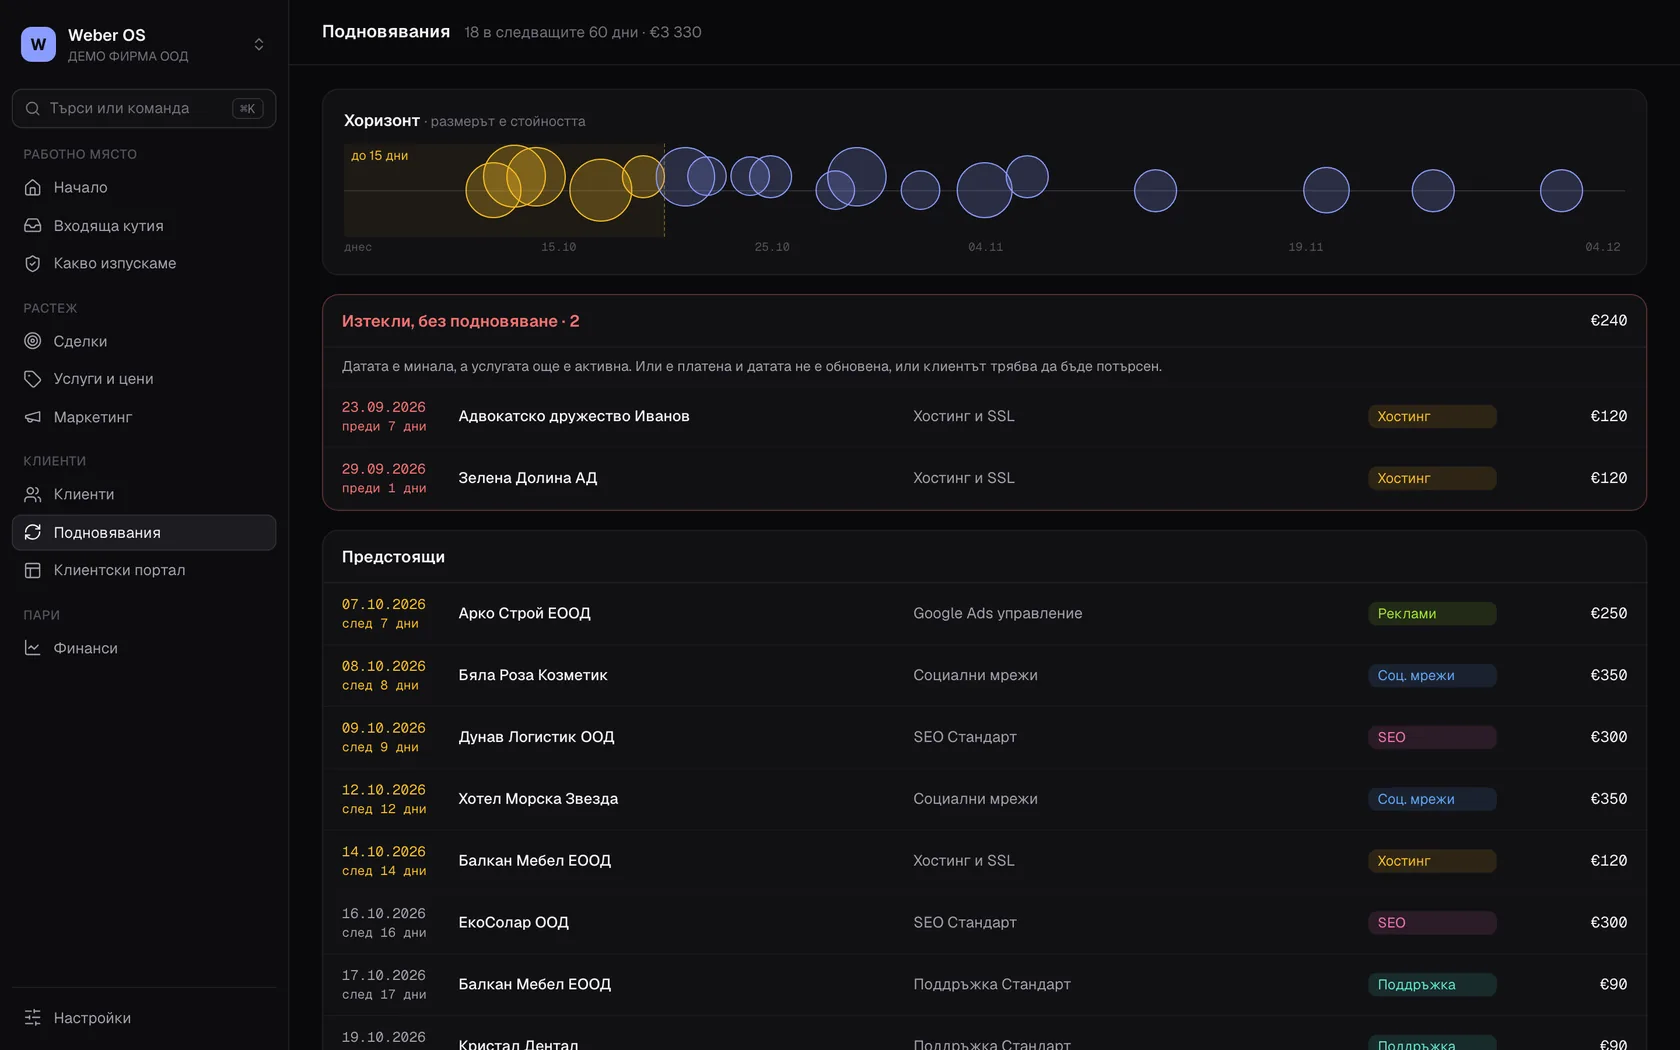Click SEO tag on Дунав Логистик row
Viewport: 1680px width, 1050px height.
pyautogui.click(x=1432, y=737)
